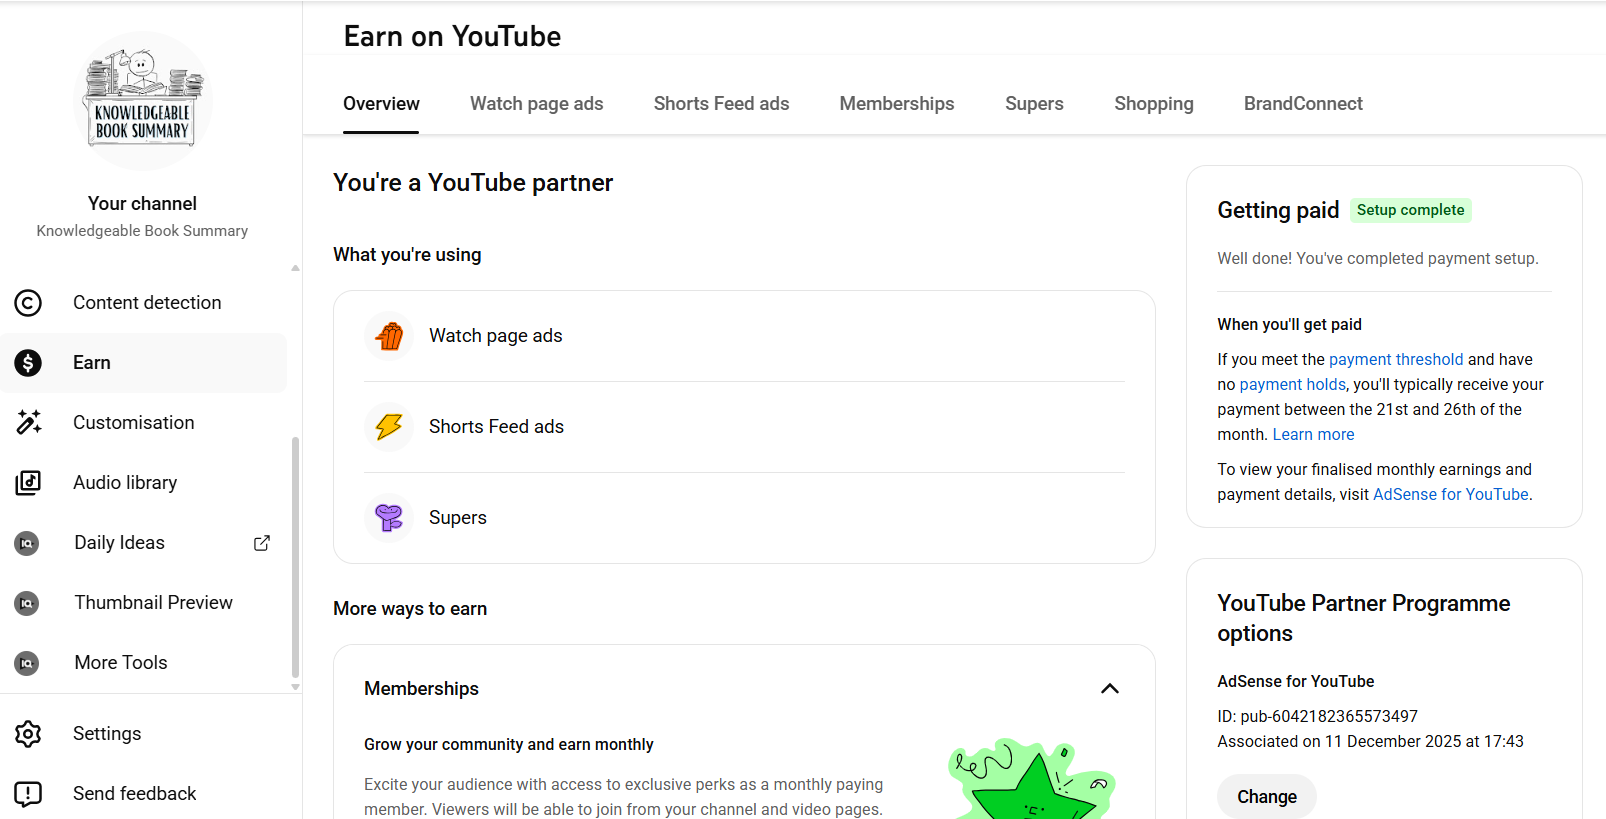
Task: Click the Daily Ideas external link icon
Action: [262, 543]
